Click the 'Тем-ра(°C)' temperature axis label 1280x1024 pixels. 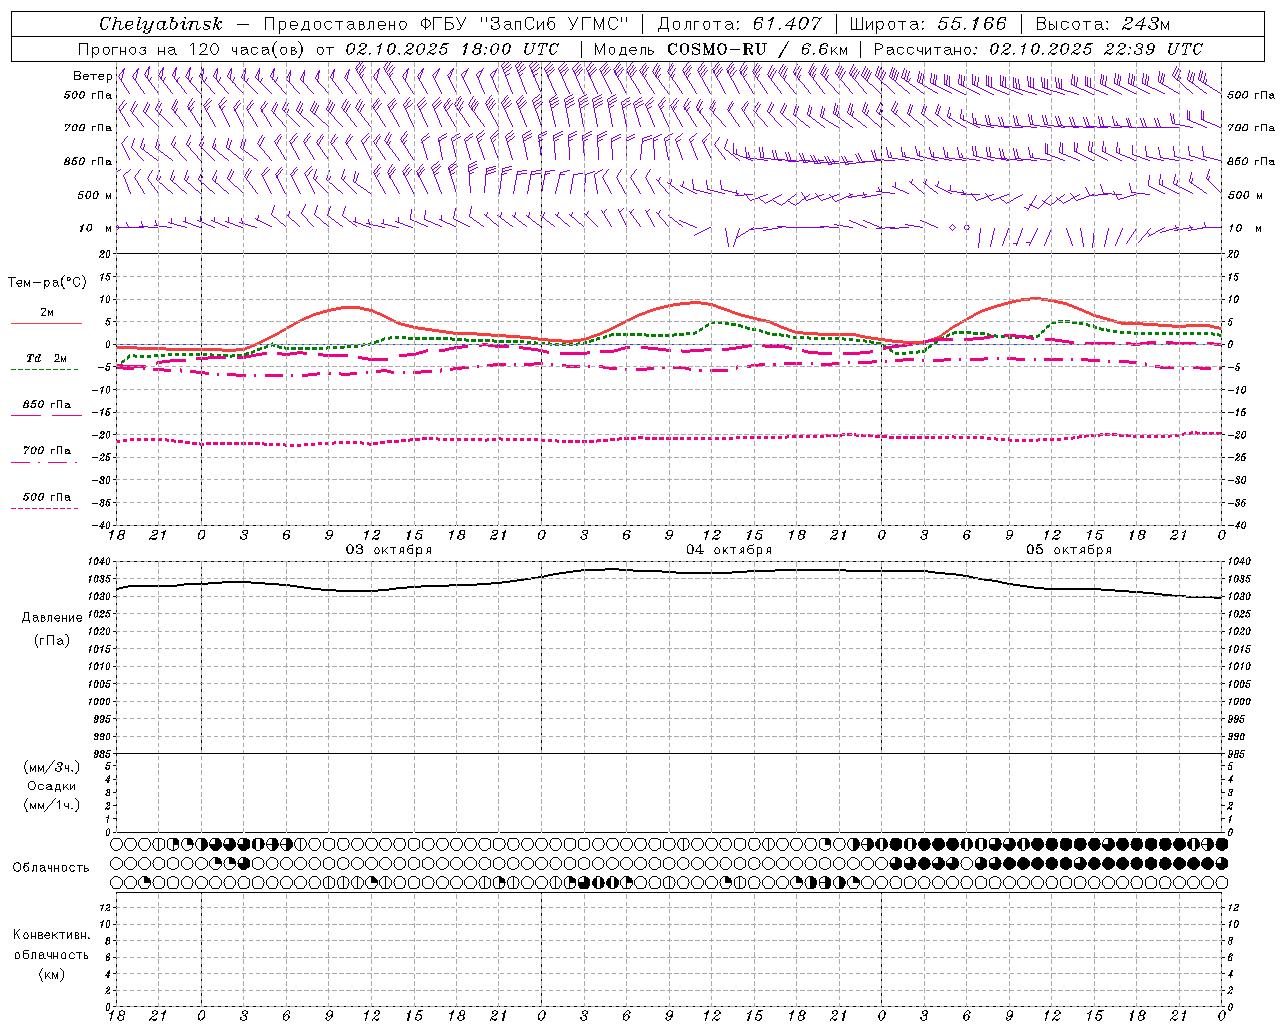point(47,283)
